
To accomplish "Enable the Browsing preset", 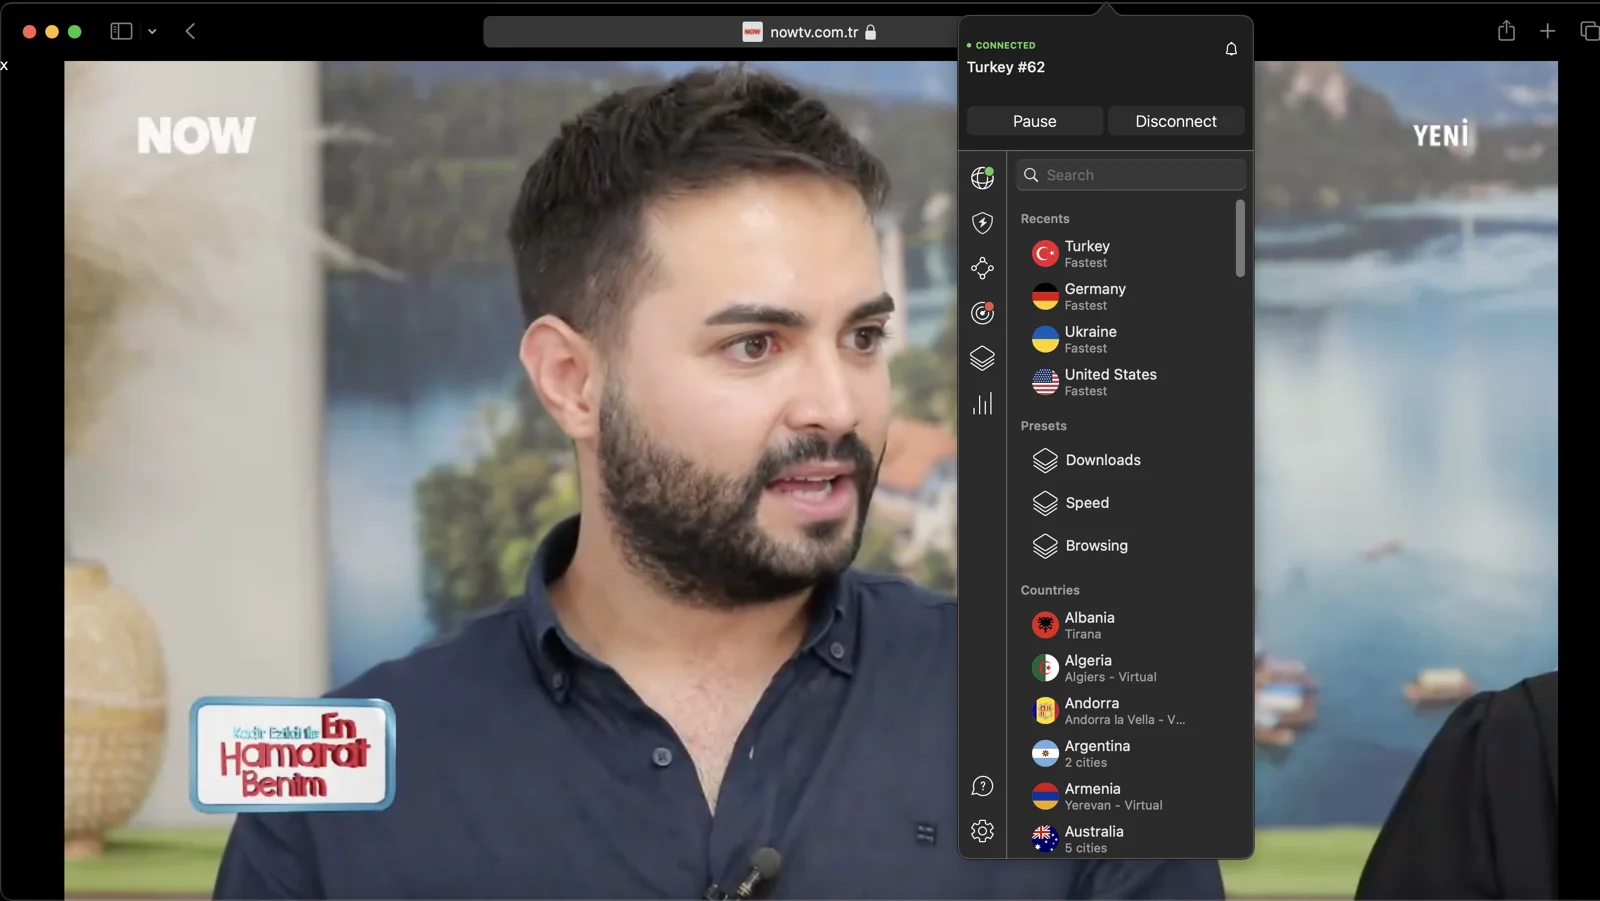I will click(1096, 546).
